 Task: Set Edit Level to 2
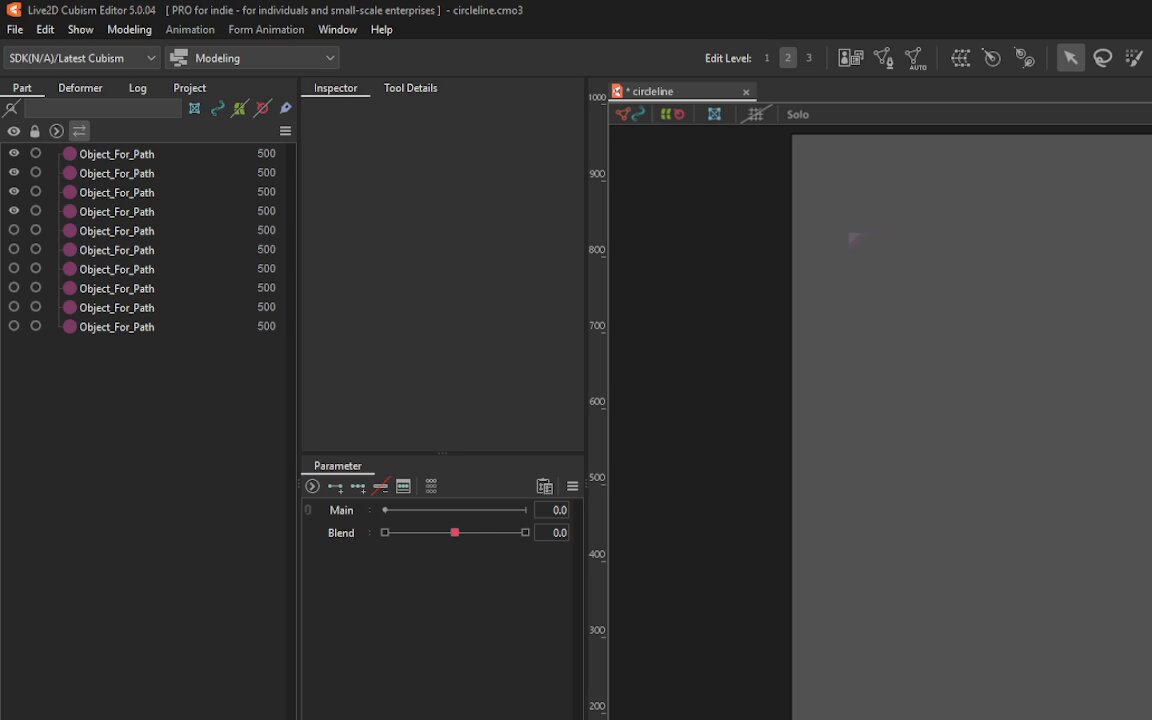click(788, 58)
